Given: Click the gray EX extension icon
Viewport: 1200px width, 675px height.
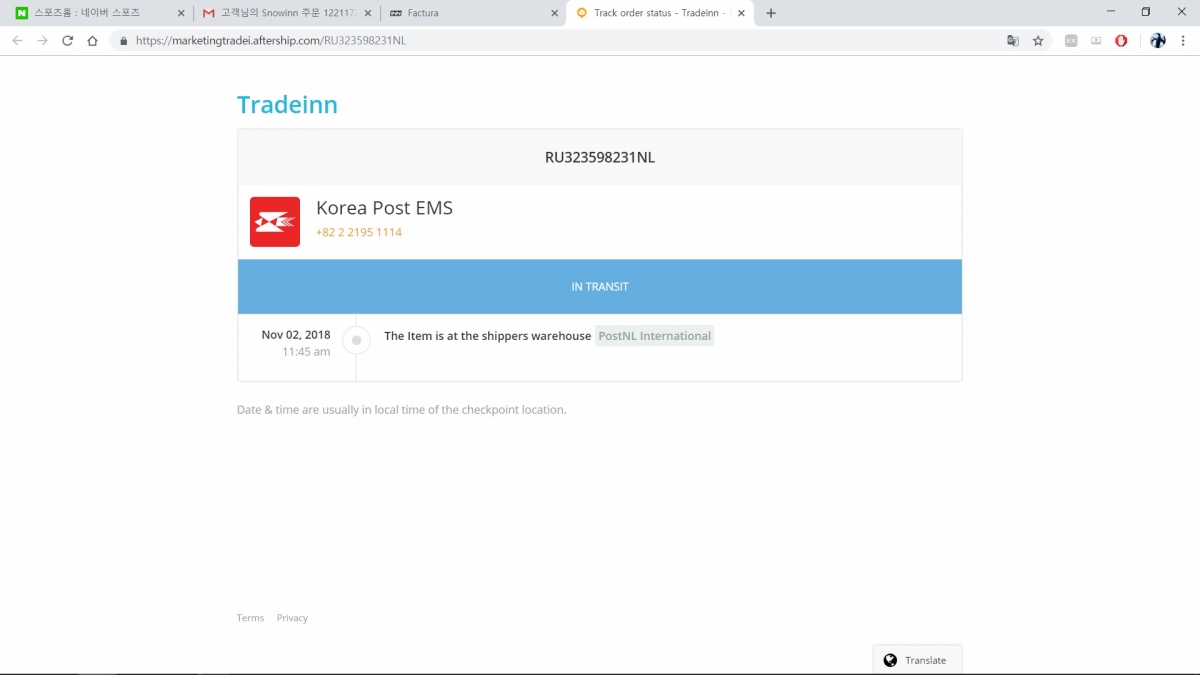Looking at the screenshot, I should tap(1071, 41).
